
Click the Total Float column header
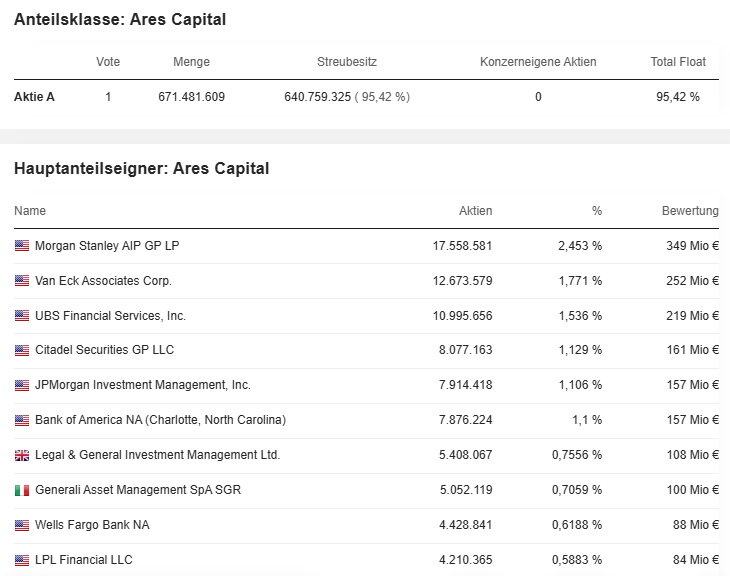click(677, 62)
